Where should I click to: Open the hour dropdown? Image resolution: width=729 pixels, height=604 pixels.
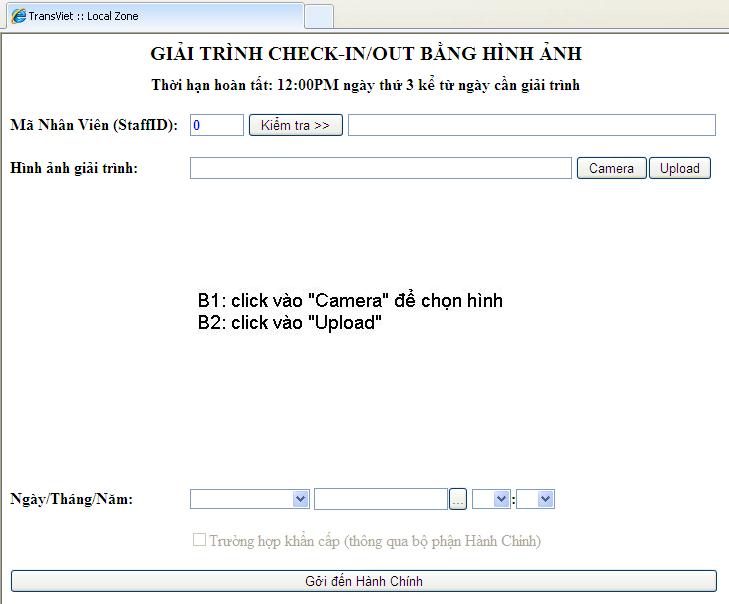click(x=491, y=499)
